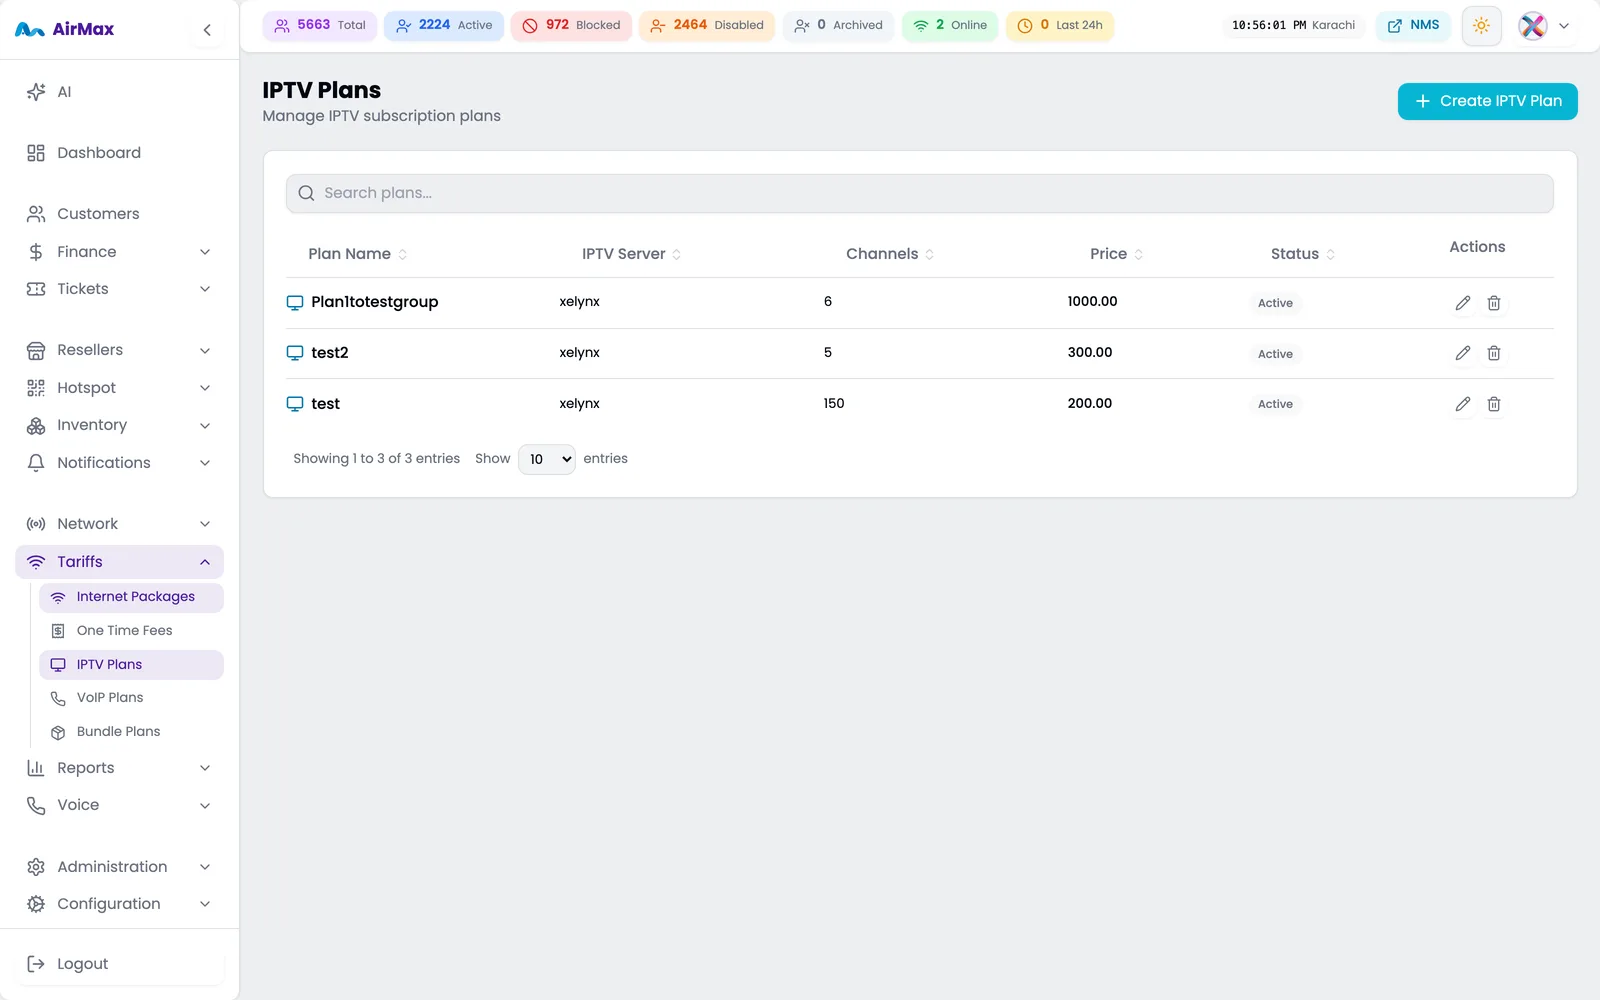Delete the test plan using trash icon
The height and width of the screenshot is (1000, 1600).
1494,404
